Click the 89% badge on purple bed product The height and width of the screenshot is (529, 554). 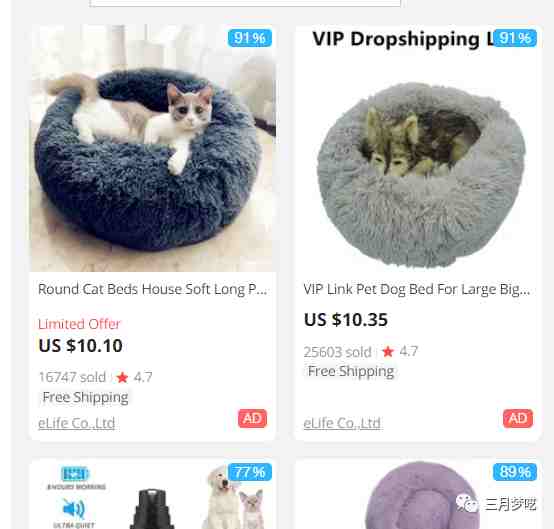click(515, 472)
